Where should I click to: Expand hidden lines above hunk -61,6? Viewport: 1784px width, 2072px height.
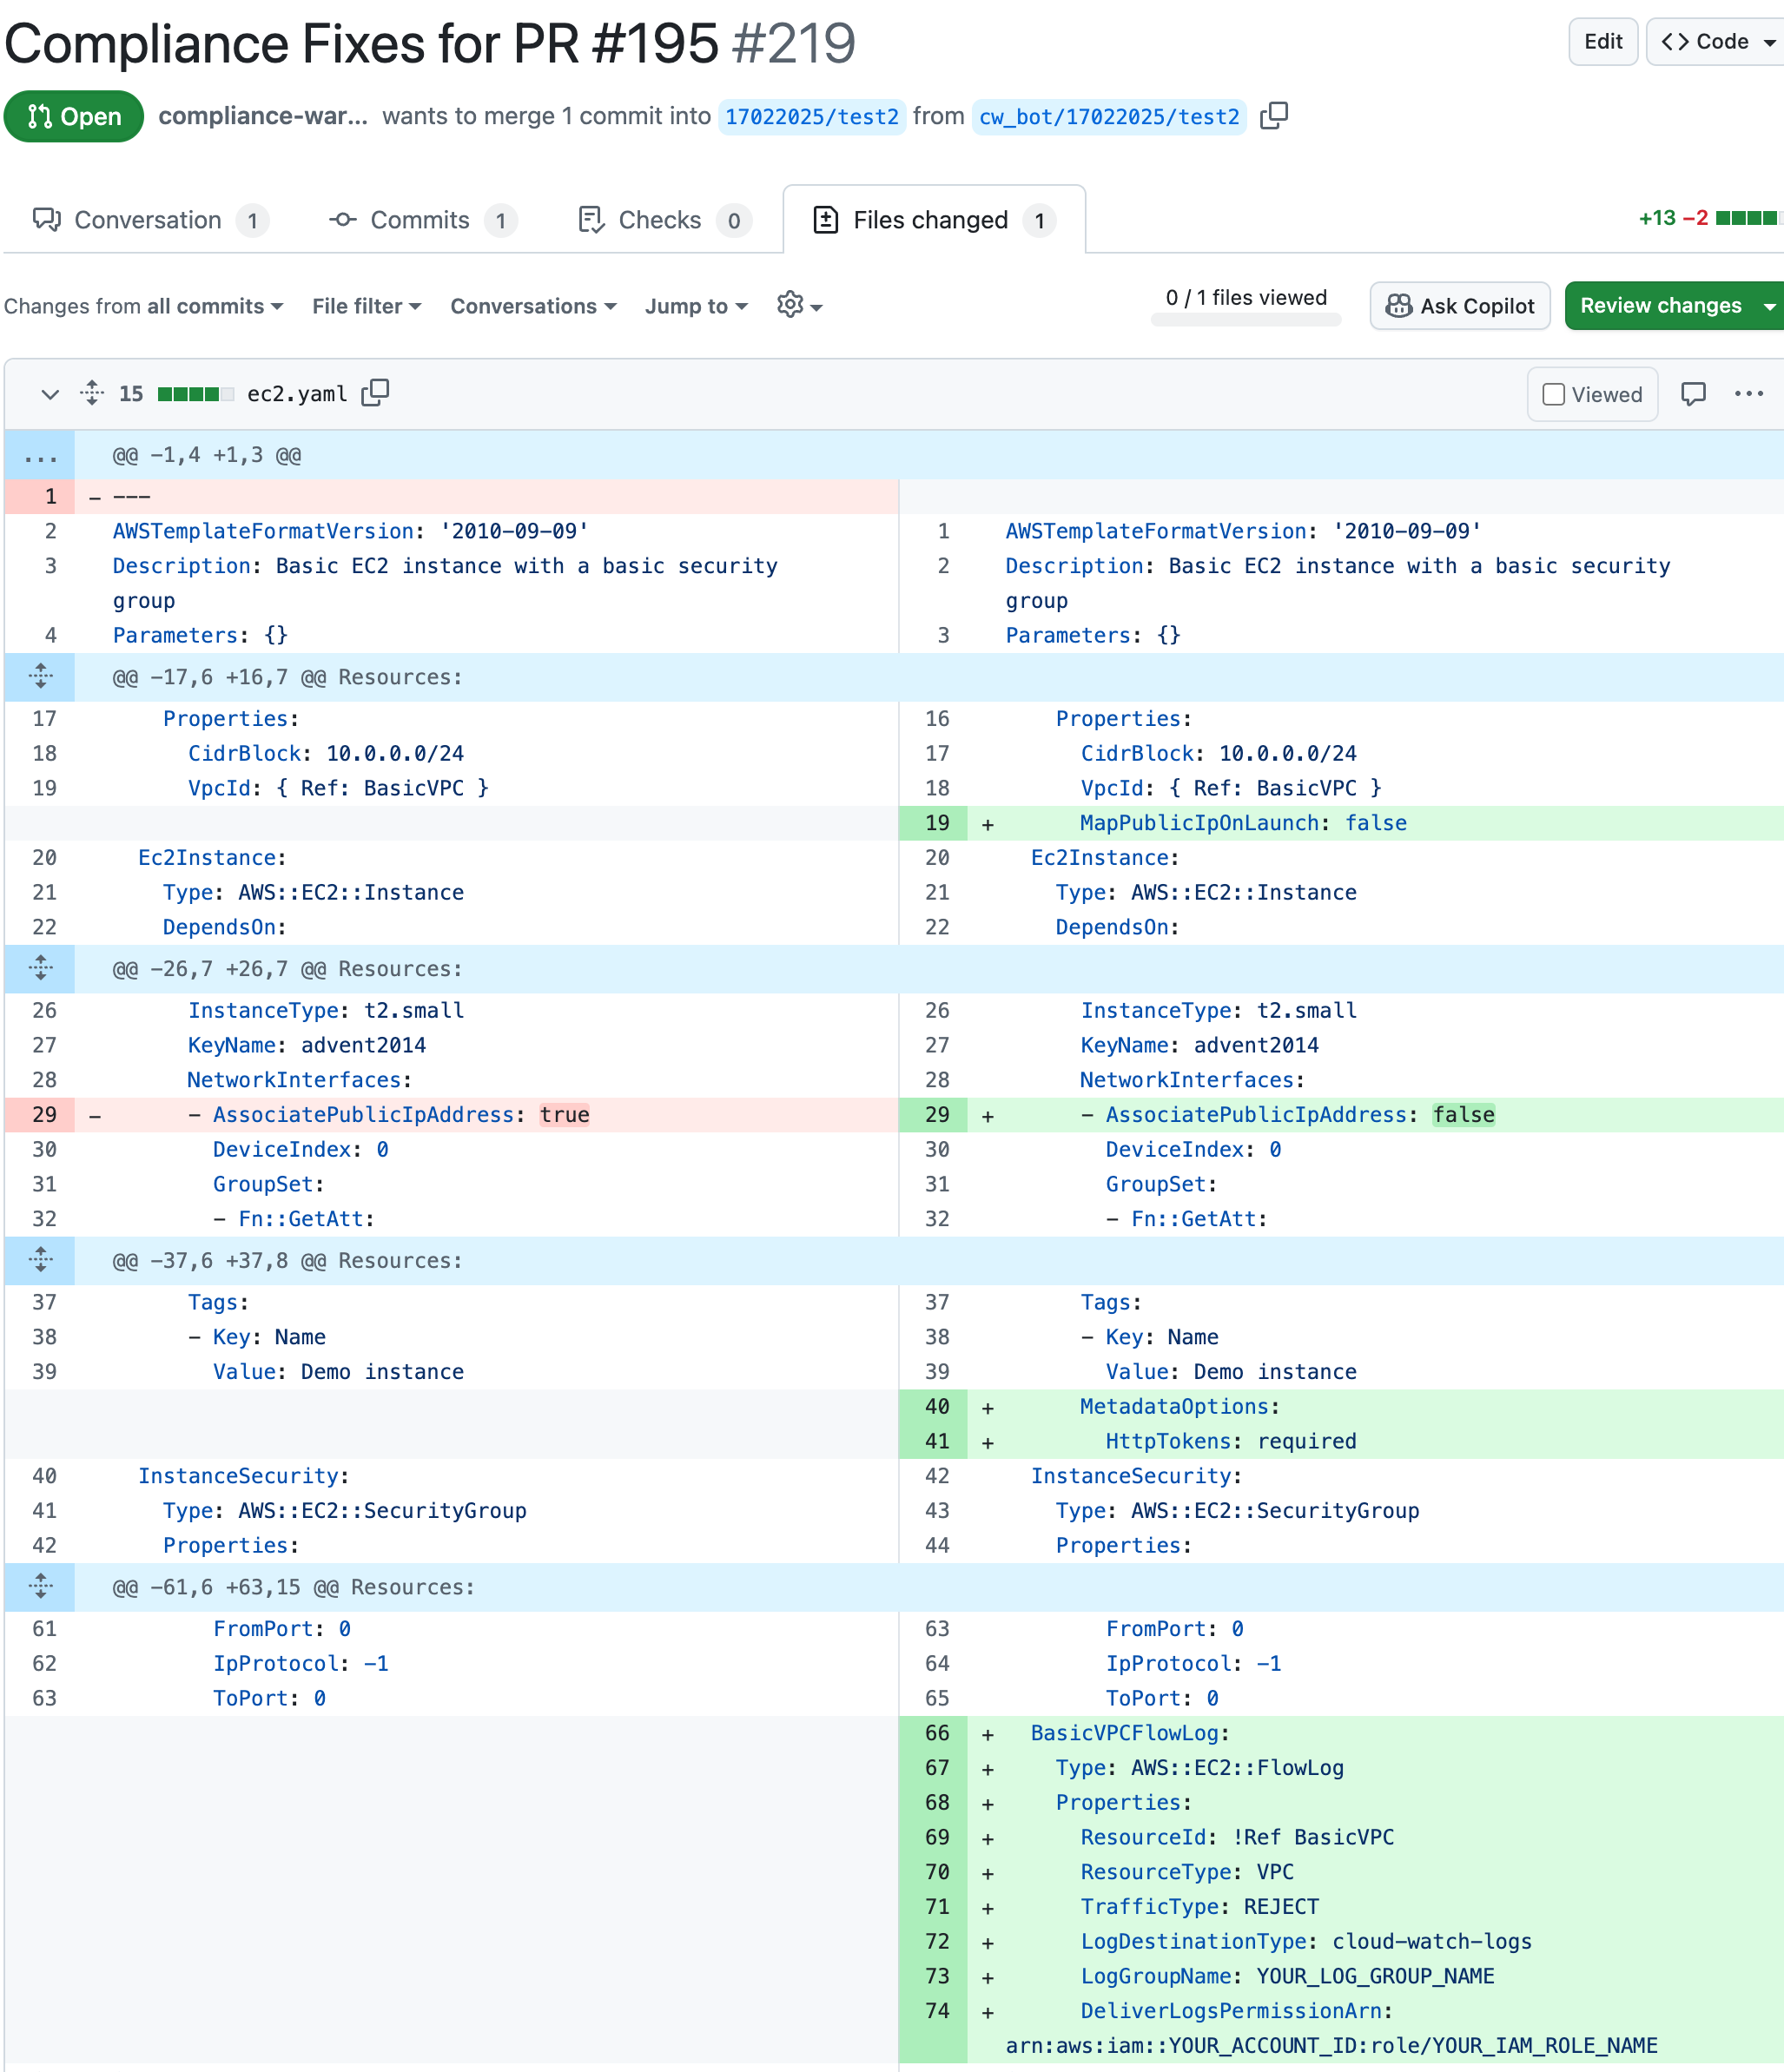coord(40,1587)
